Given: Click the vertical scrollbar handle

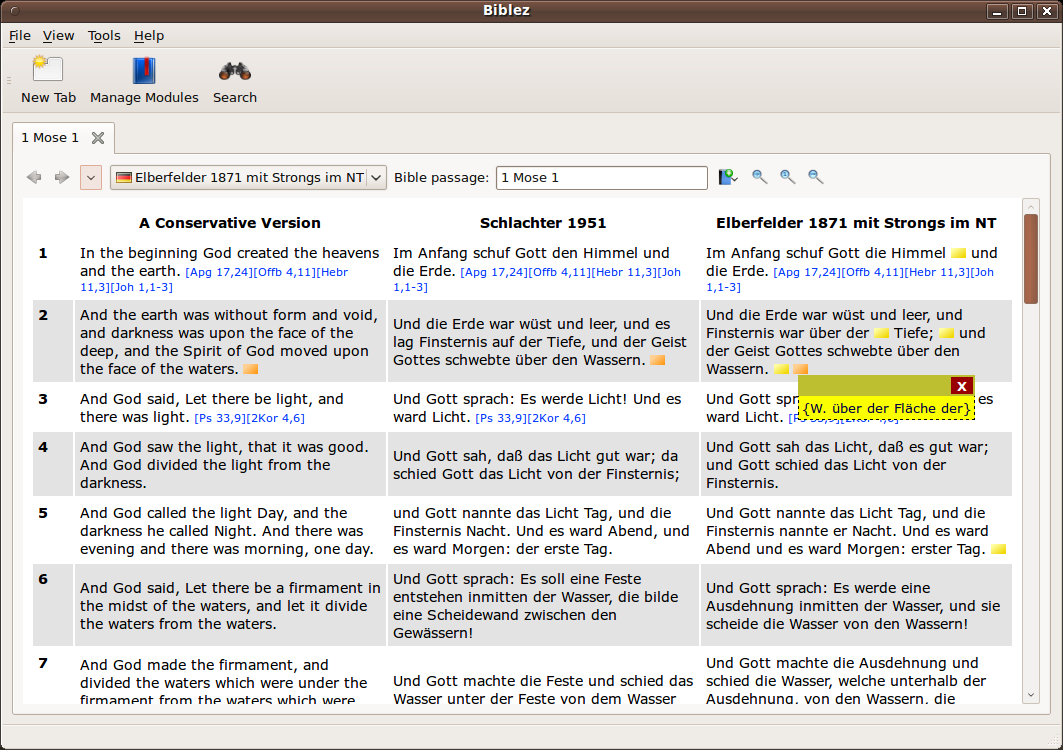Looking at the screenshot, I should (1031, 257).
